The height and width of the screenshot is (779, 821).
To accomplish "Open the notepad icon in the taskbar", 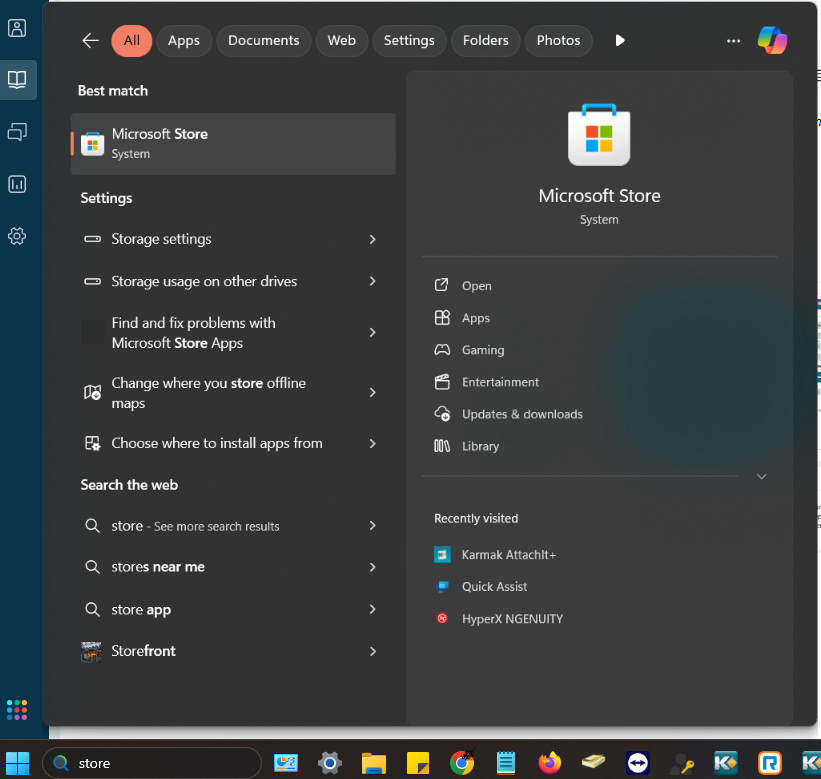I will tap(506, 763).
